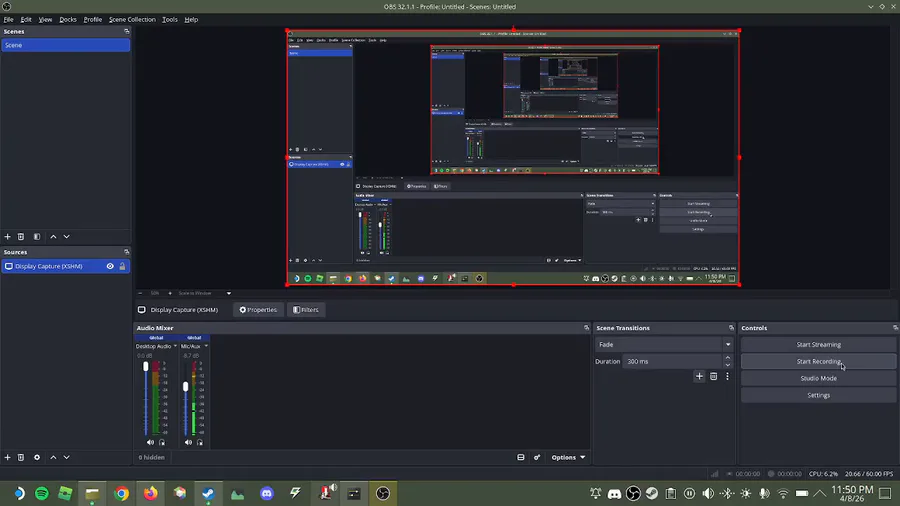Delete the configurable scene transition

tap(713, 376)
